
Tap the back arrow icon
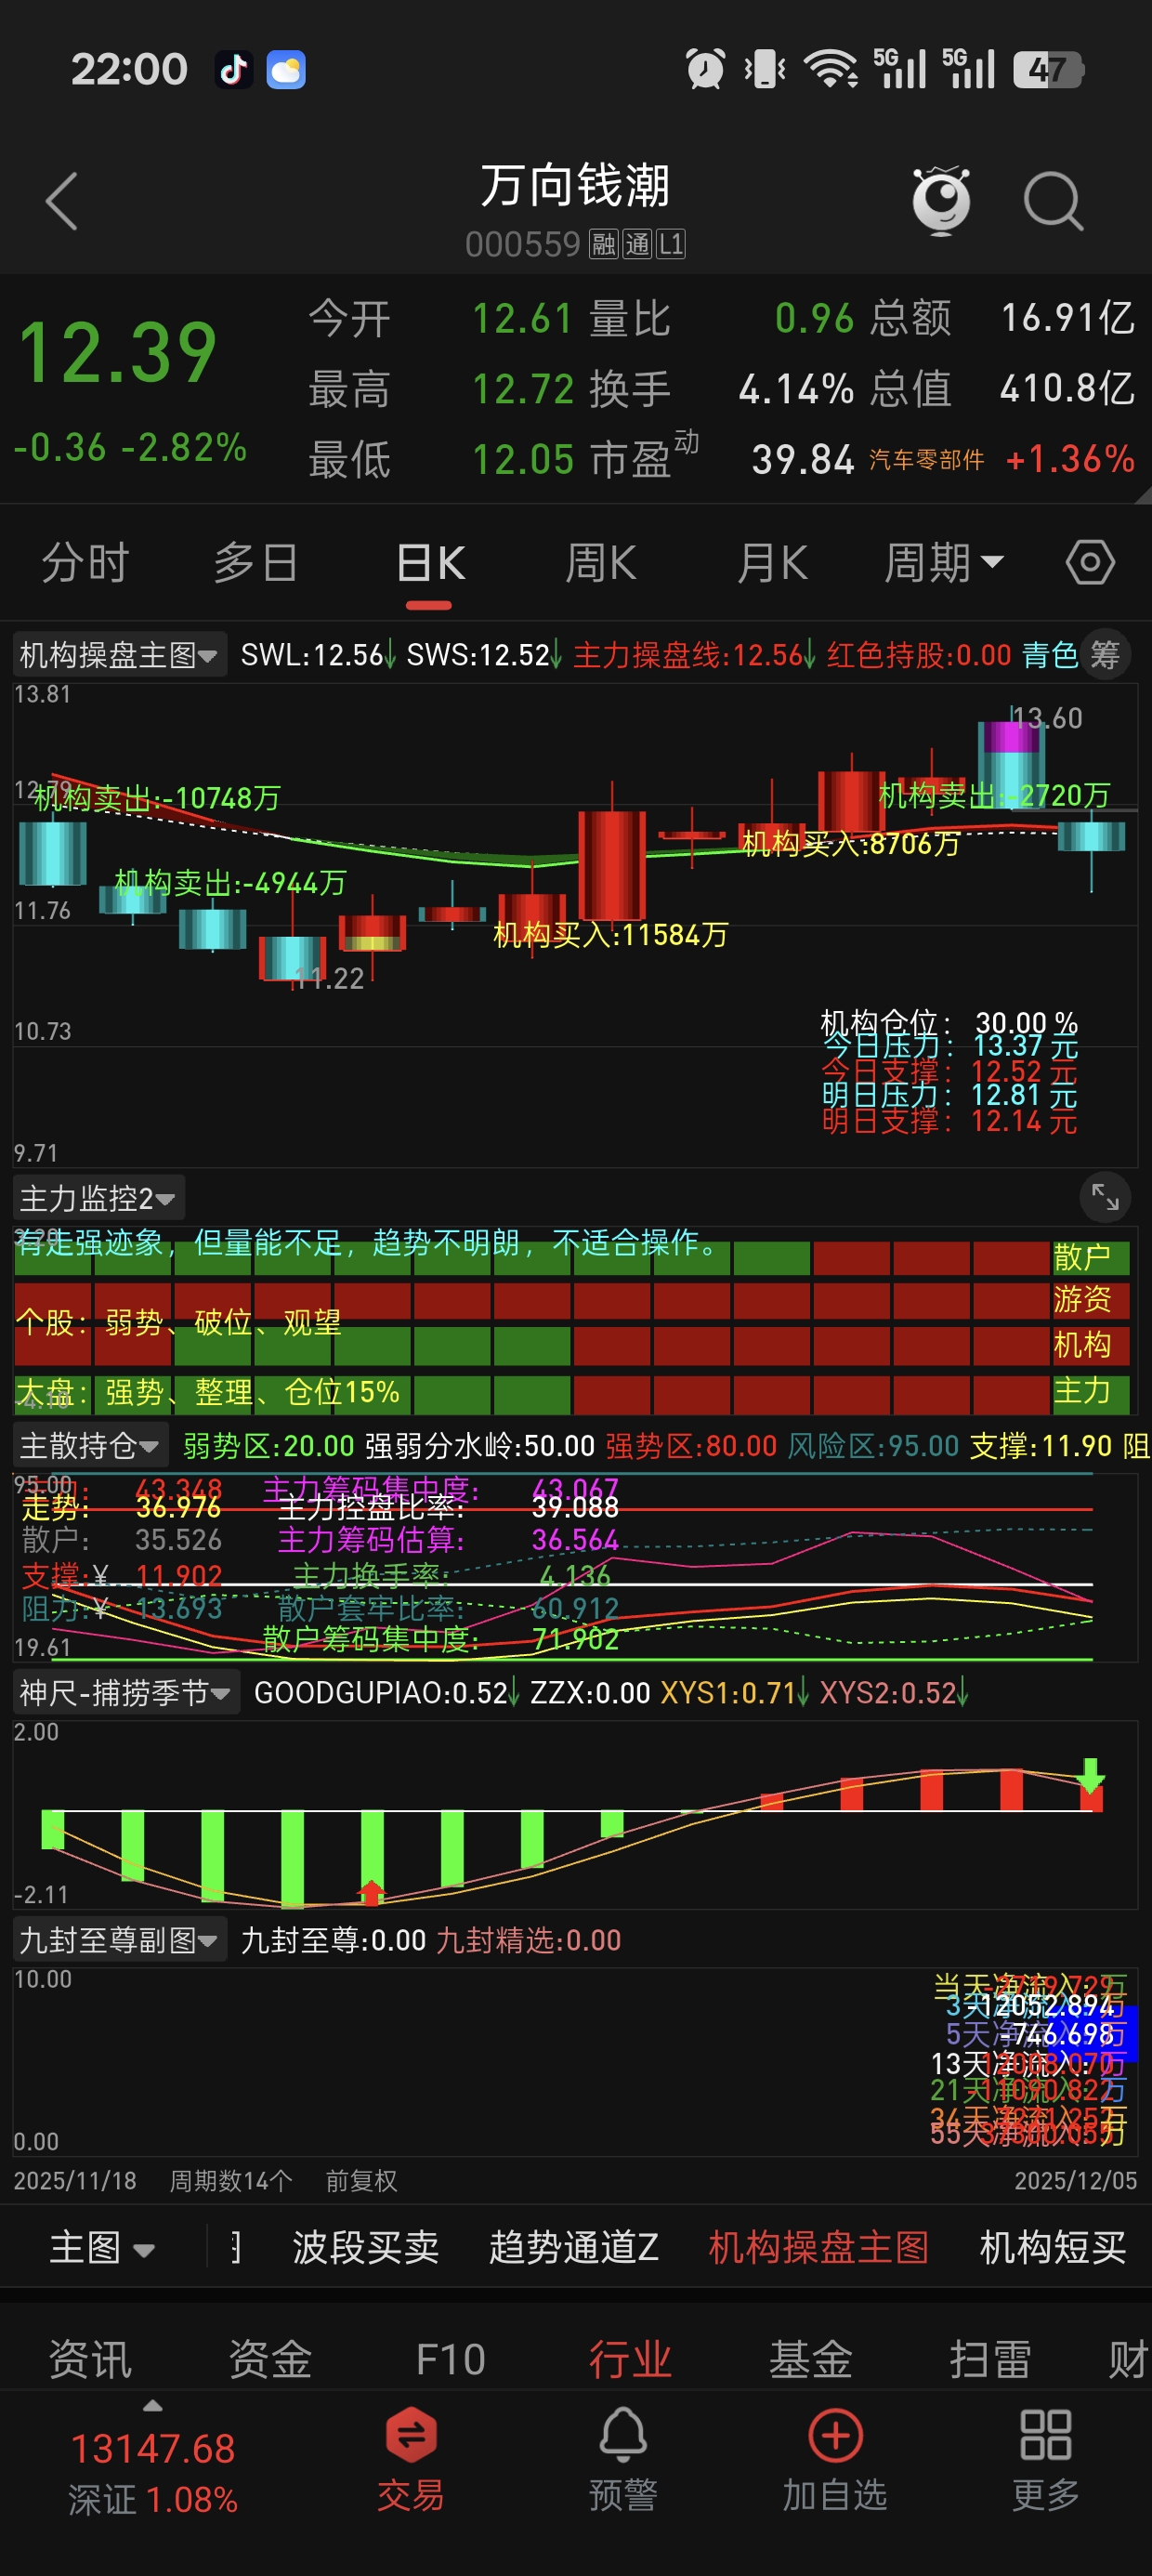tap(62, 201)
